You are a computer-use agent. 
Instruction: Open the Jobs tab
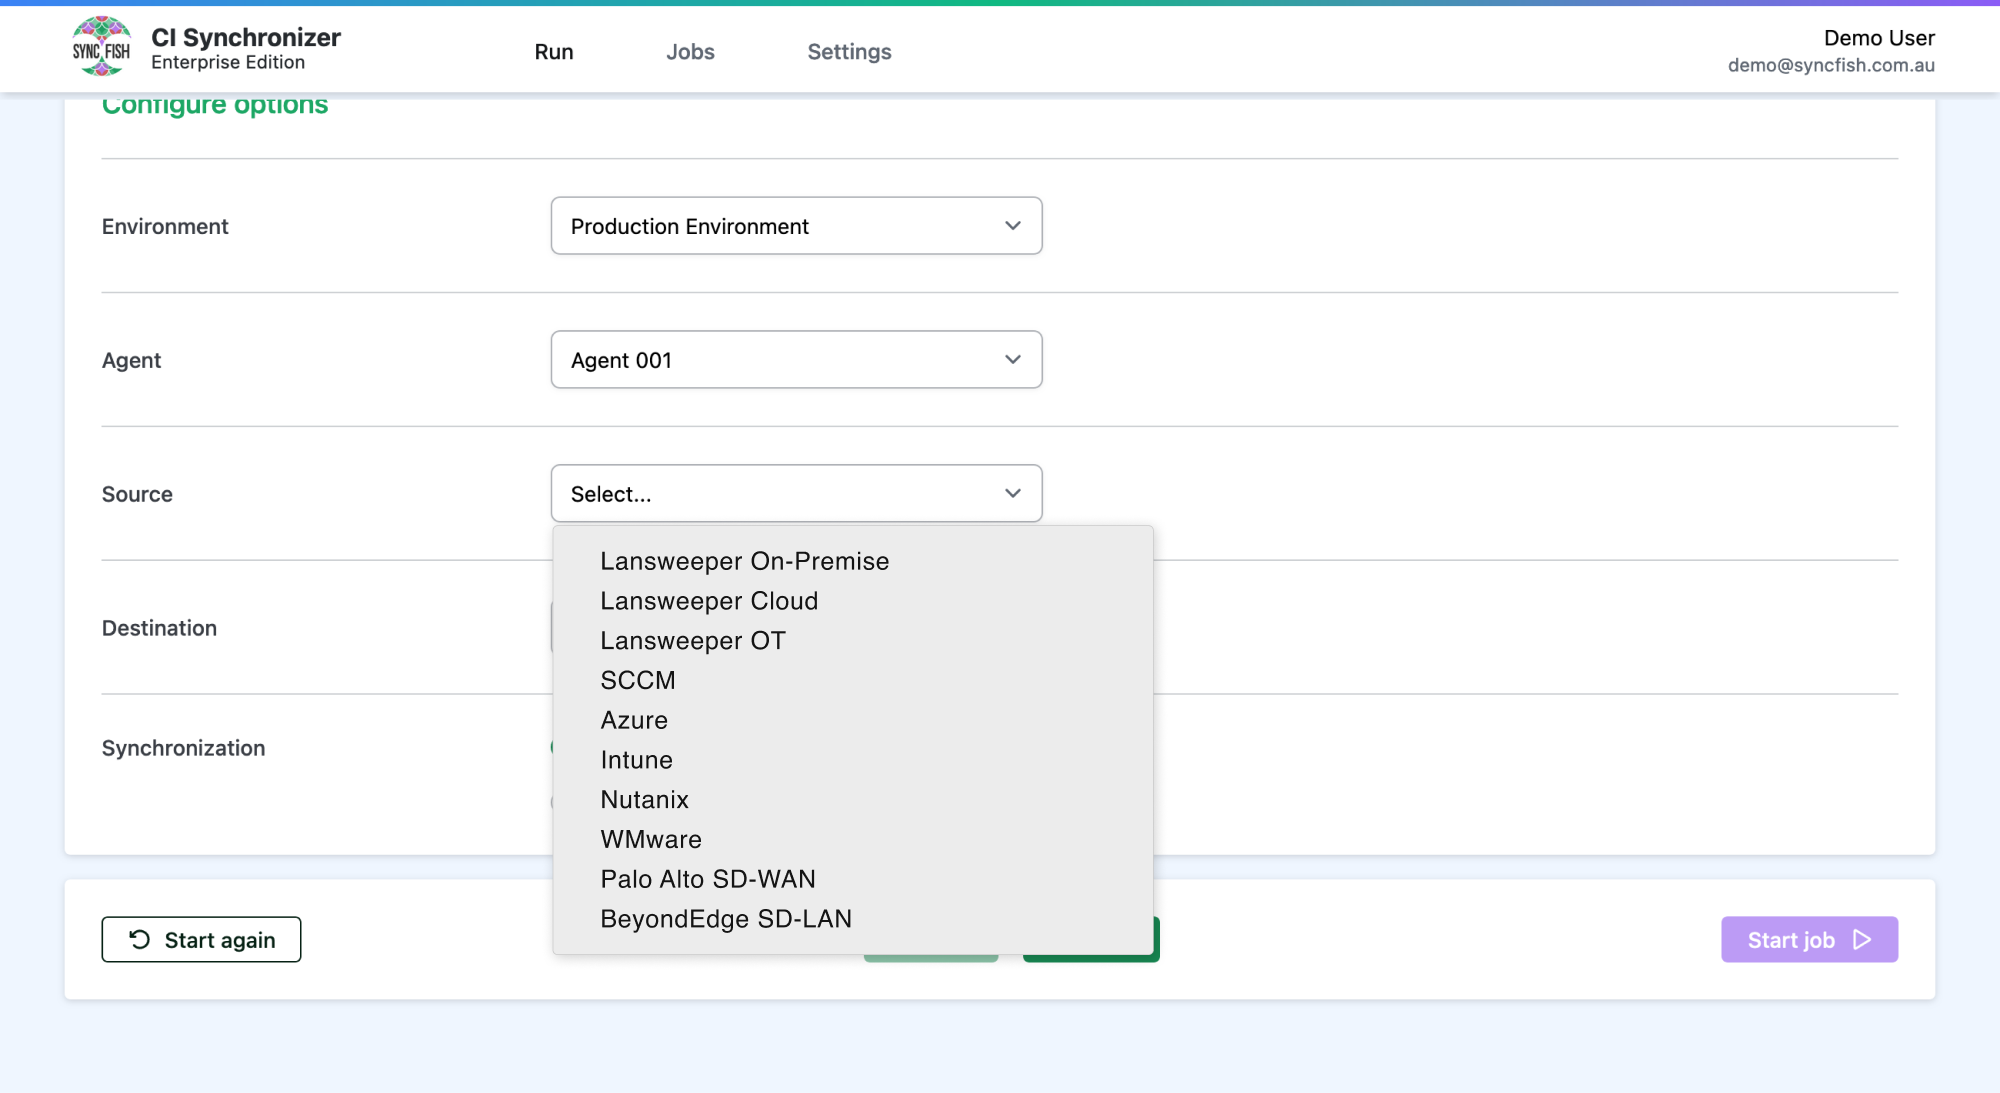coord(690,52)
